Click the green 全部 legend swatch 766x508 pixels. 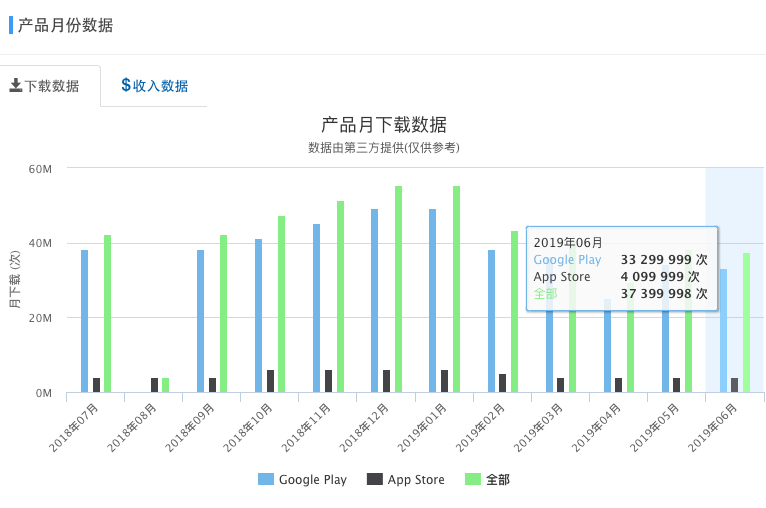[473, 480]
